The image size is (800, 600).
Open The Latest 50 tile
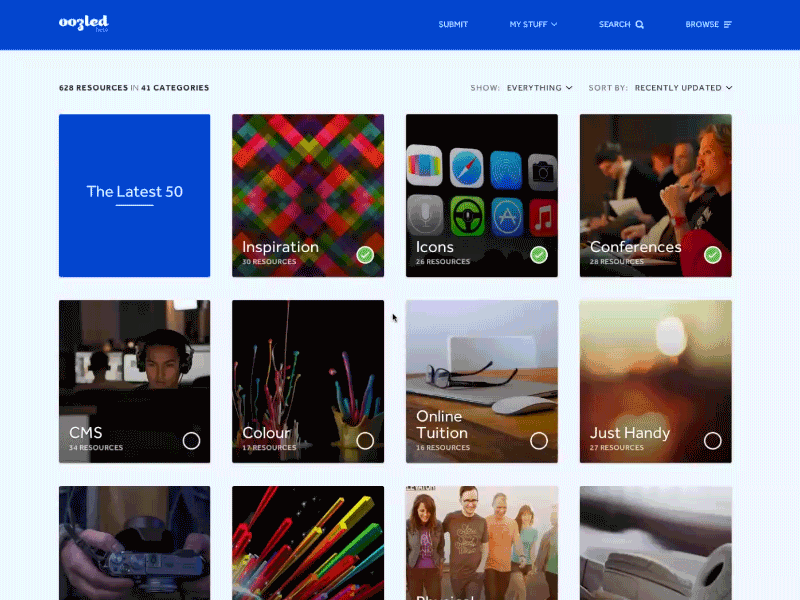pyautogui.click(x=135, y=195)
